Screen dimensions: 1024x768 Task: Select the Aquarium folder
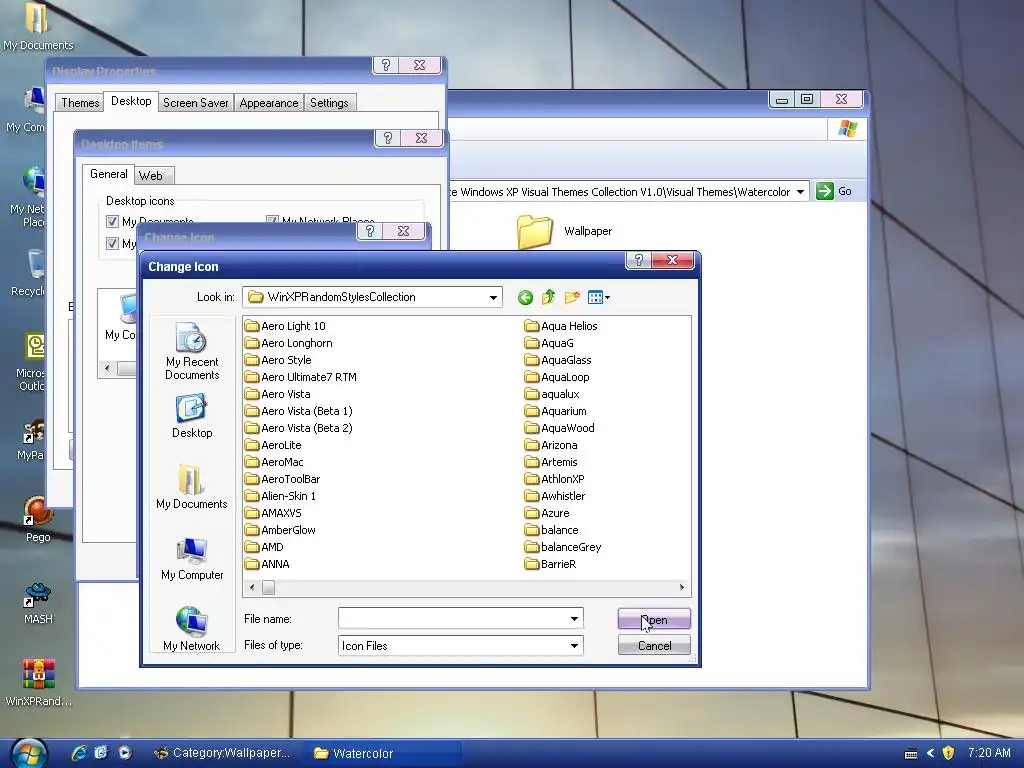click(556, 411)
